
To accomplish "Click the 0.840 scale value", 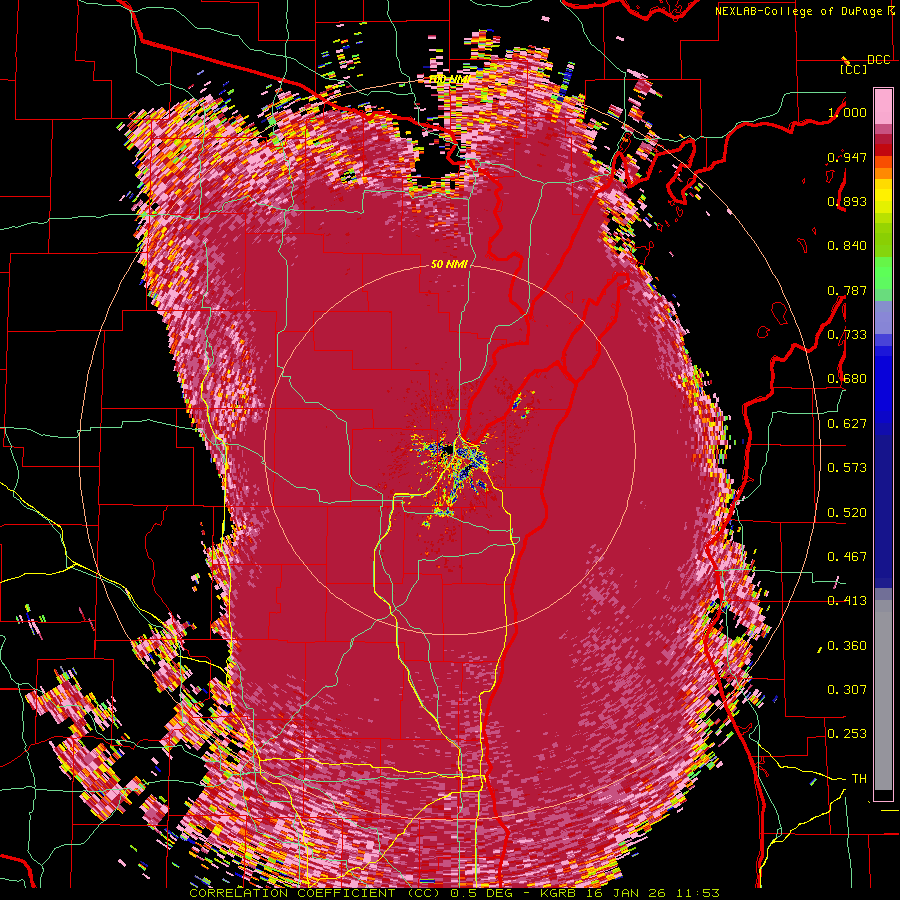I will point(847,246).
